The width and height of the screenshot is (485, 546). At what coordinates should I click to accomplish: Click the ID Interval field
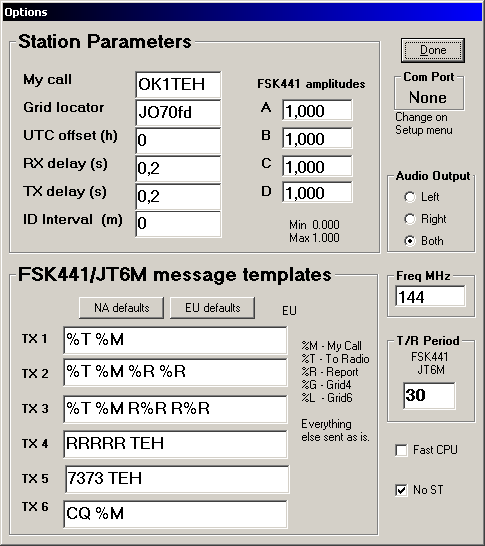pos(178,224)
